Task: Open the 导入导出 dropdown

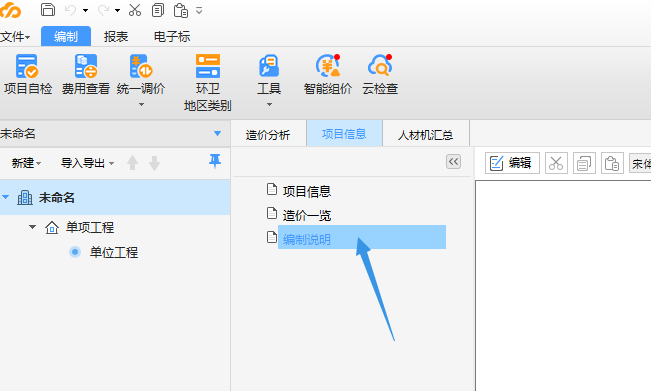Action: 87,163
